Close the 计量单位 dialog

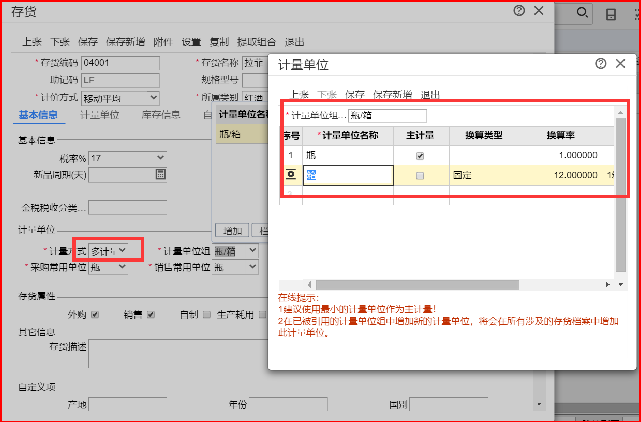621,64
